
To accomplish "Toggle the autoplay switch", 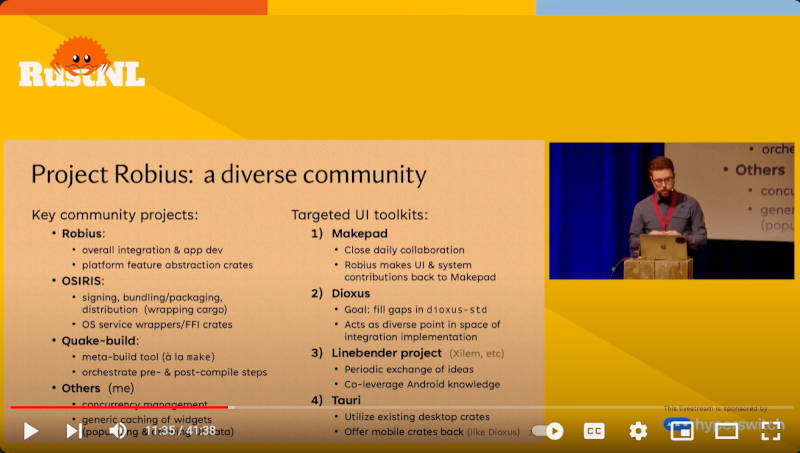I will (547, 432).
